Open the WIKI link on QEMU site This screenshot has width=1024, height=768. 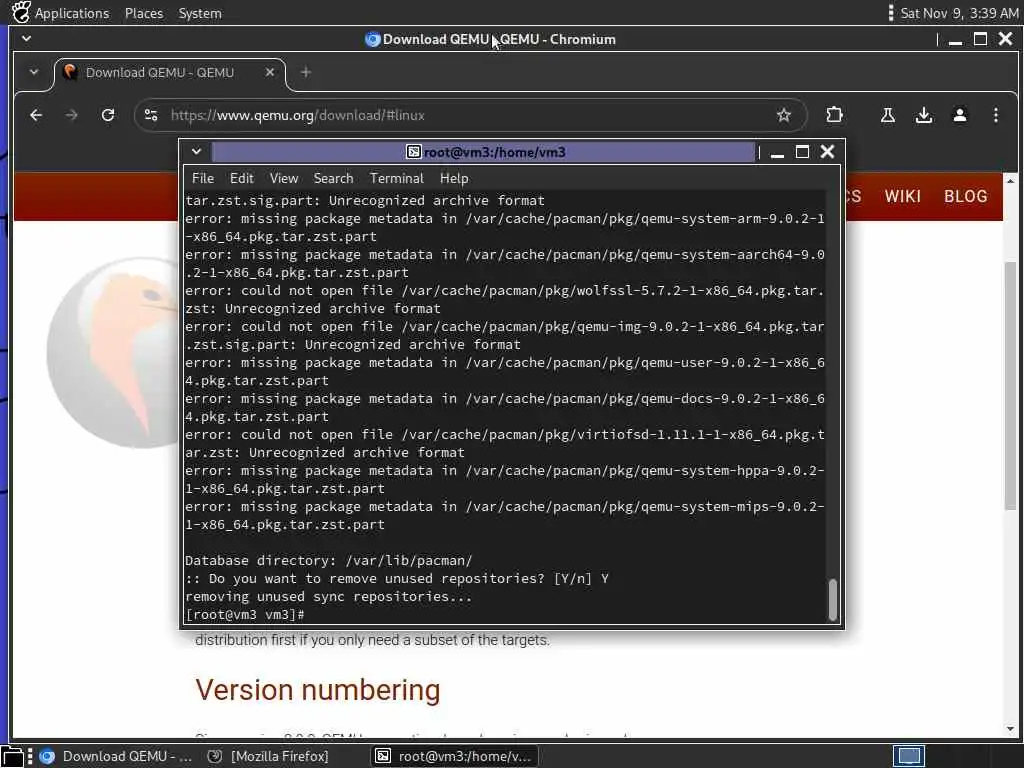pos(903,197)
